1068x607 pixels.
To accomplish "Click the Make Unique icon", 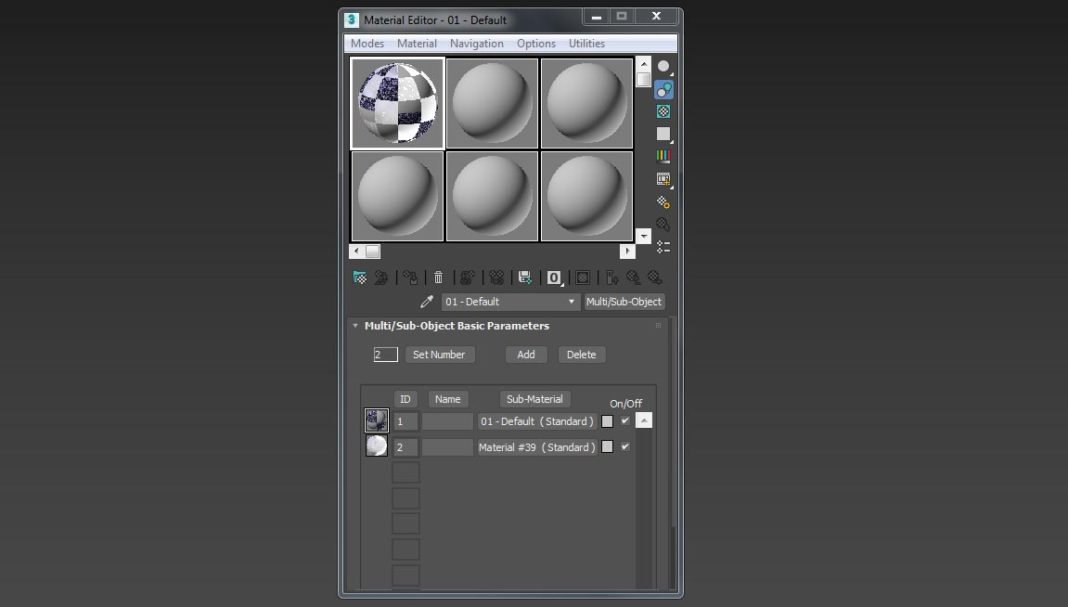I will coord(497,277).
